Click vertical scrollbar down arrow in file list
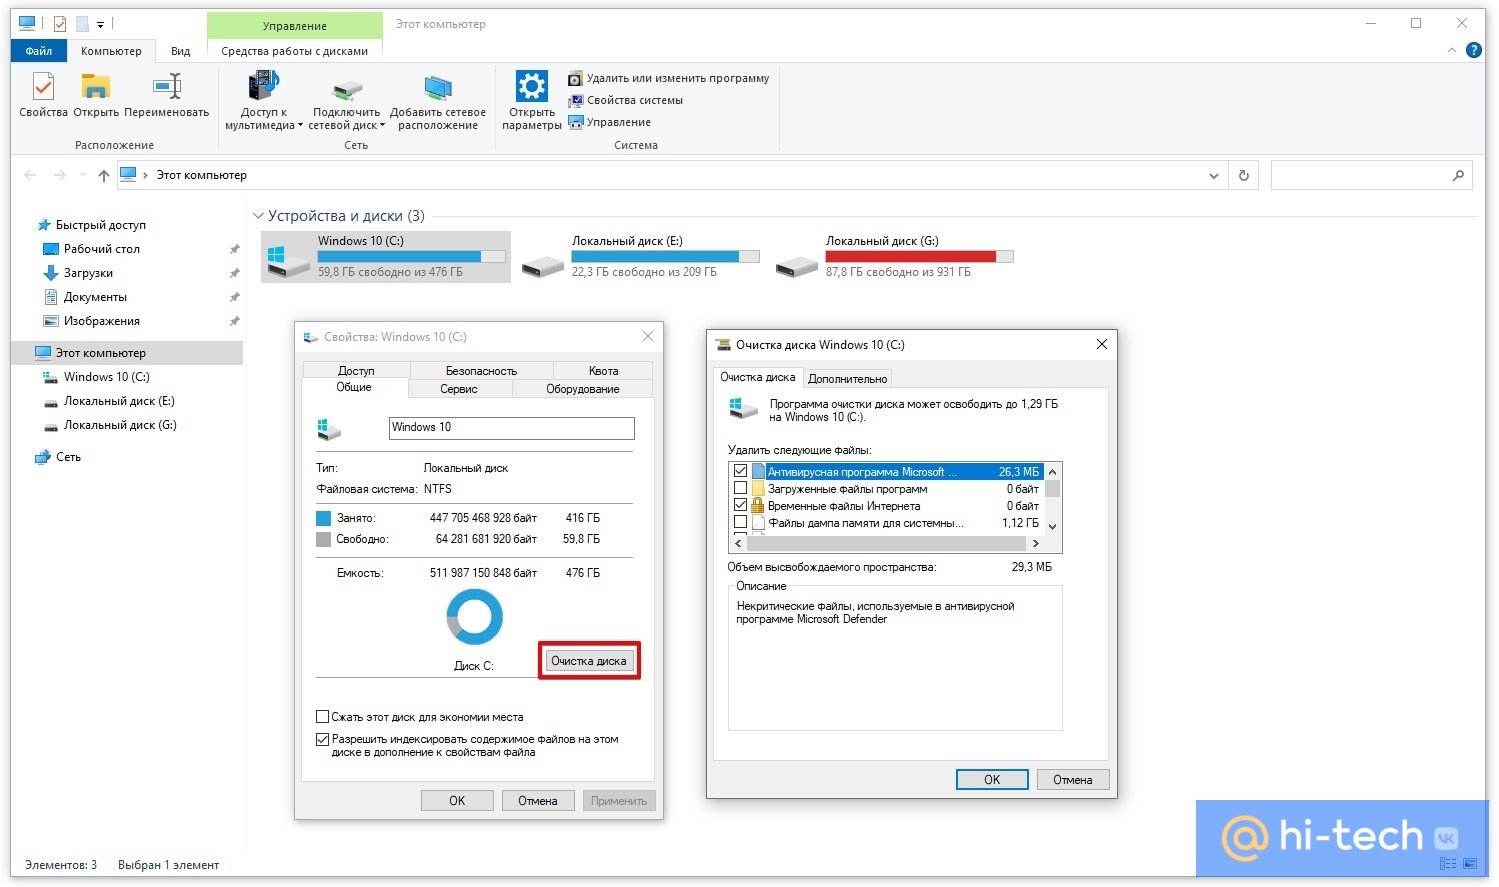 pyautogui.click(x=1052, y=526)
